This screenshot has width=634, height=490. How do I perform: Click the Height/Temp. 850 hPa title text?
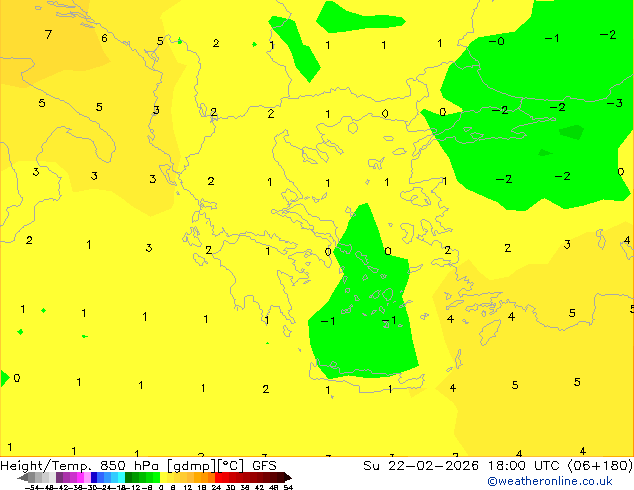pyautogui.click(x=80, y=466)
